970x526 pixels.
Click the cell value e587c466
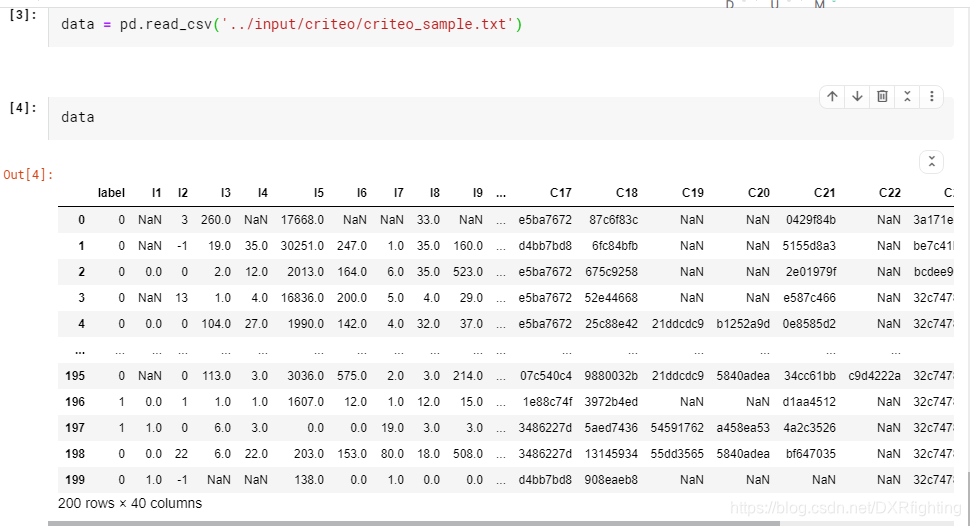809,298
